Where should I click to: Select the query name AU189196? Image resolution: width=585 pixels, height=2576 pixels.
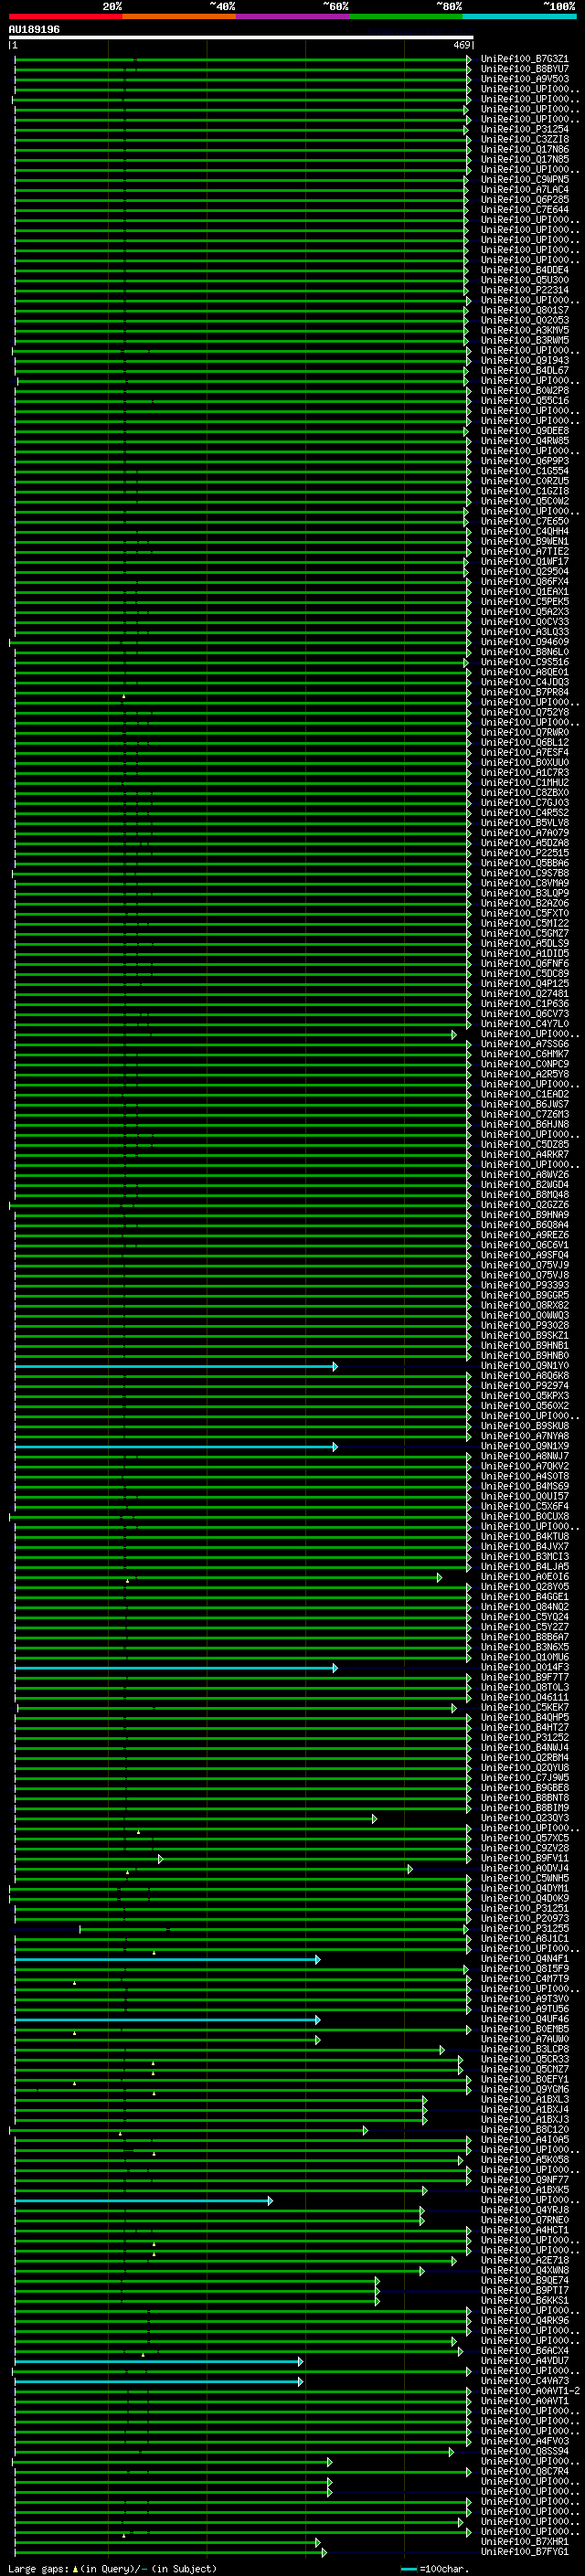point(34,29)
